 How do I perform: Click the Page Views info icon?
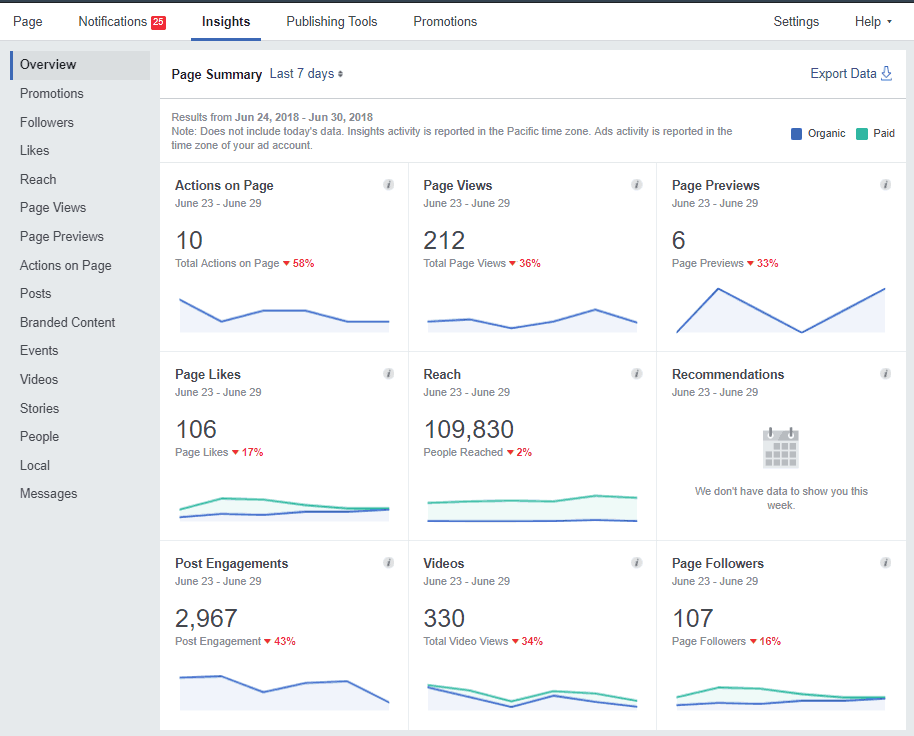click(x=637, y=184)
